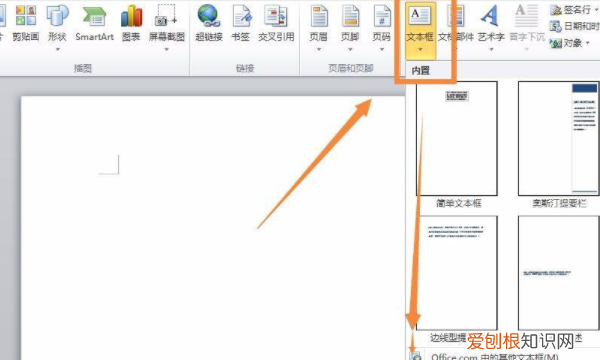Insert a Signature Line (签名行)
The height and width of the screenshot is (360, 600).
pos(571,10)
